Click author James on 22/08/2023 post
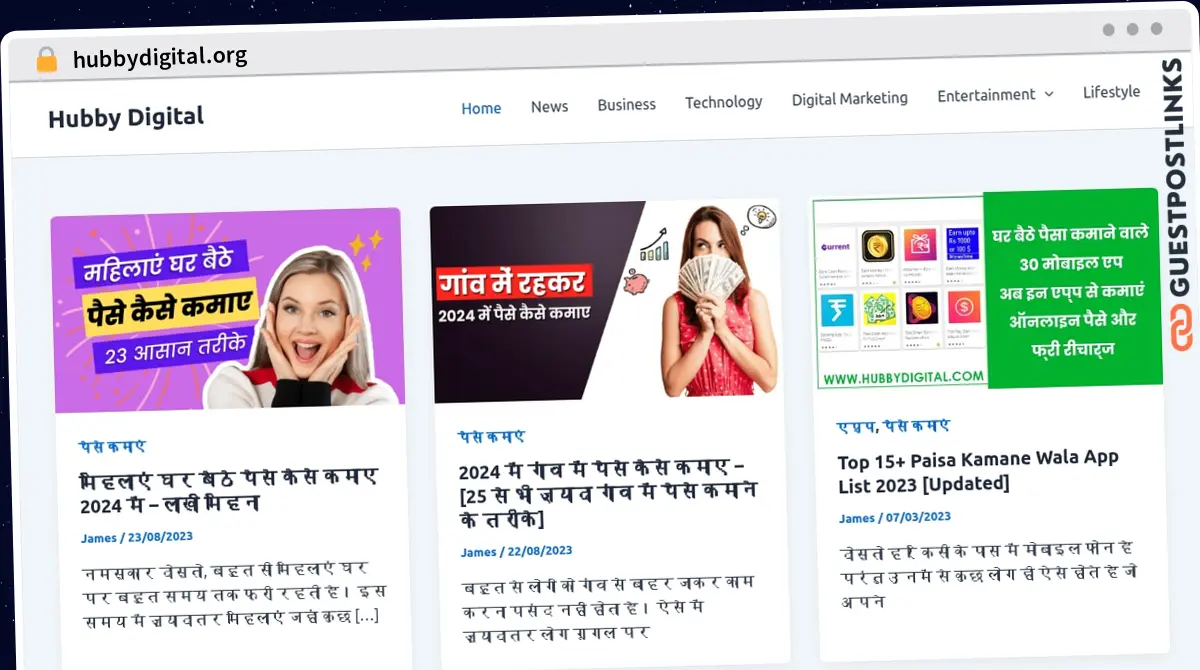Screen dimensions: 1200x670 [478, 552]
